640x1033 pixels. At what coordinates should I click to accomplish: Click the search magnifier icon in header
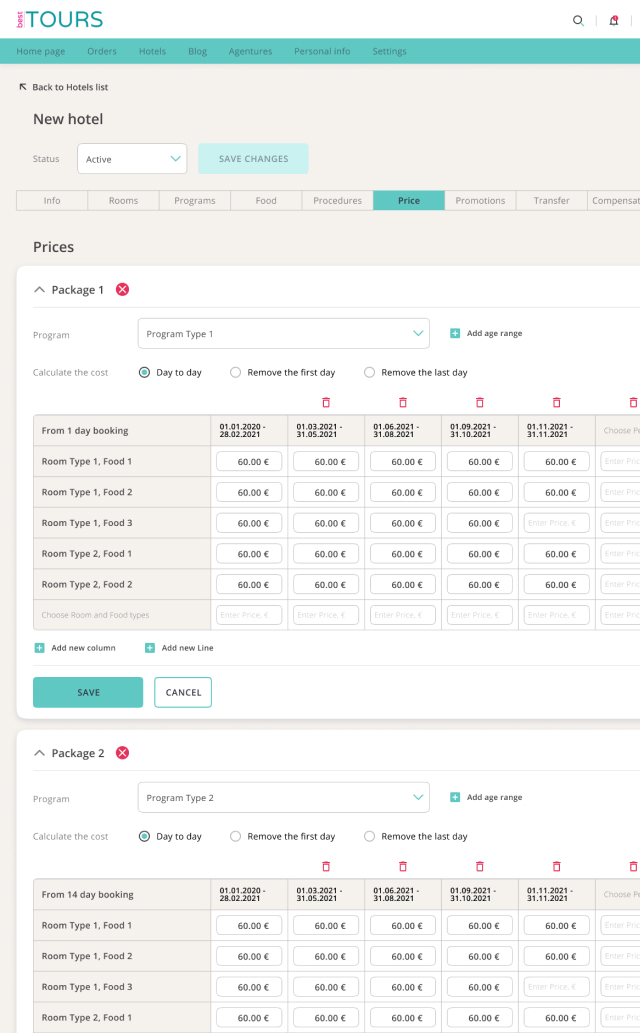[578, 20]
